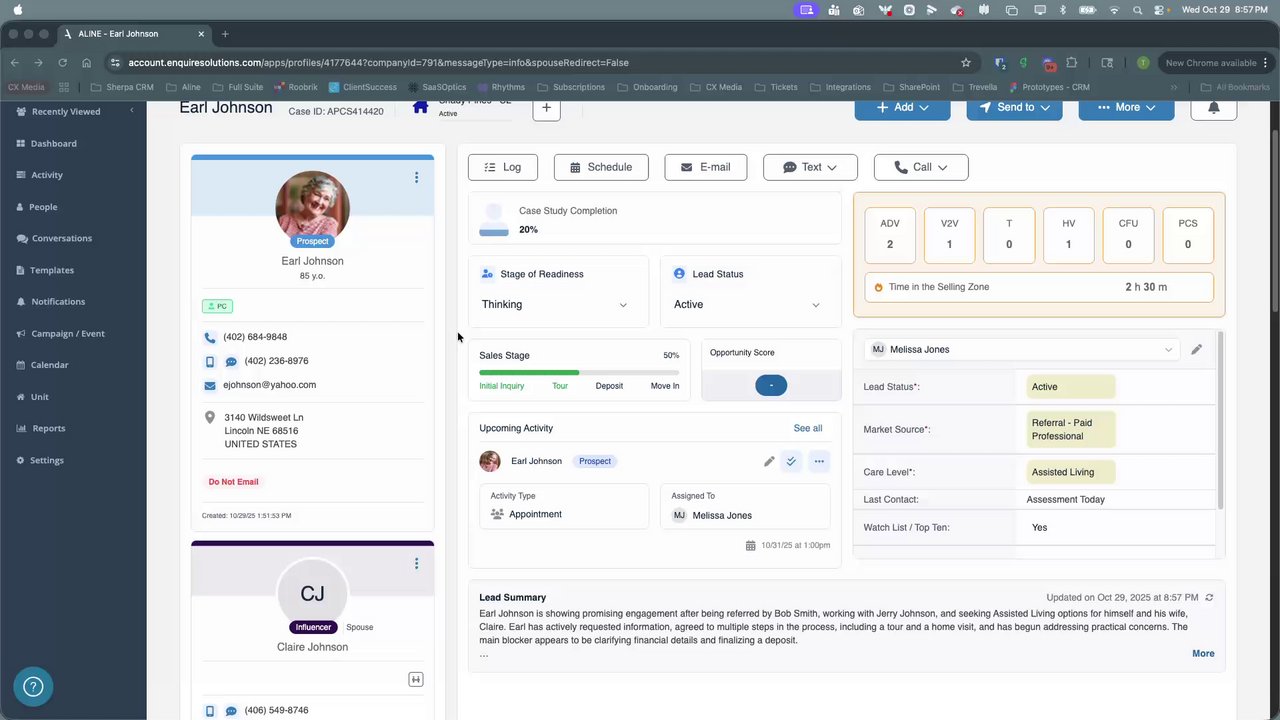Open the ellipsis menu on upcoming activity
The height and width of the screenshot is (720, 1280).
[x=819, y=461]
